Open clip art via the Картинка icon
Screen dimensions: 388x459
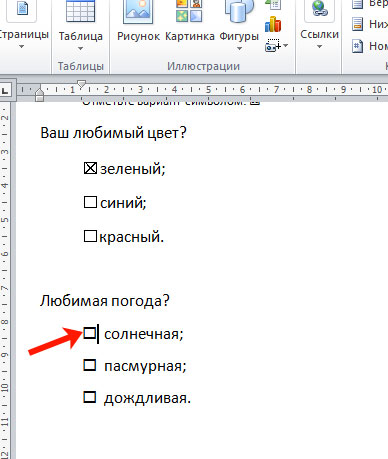pyautogui.click(x=189, y=11)
